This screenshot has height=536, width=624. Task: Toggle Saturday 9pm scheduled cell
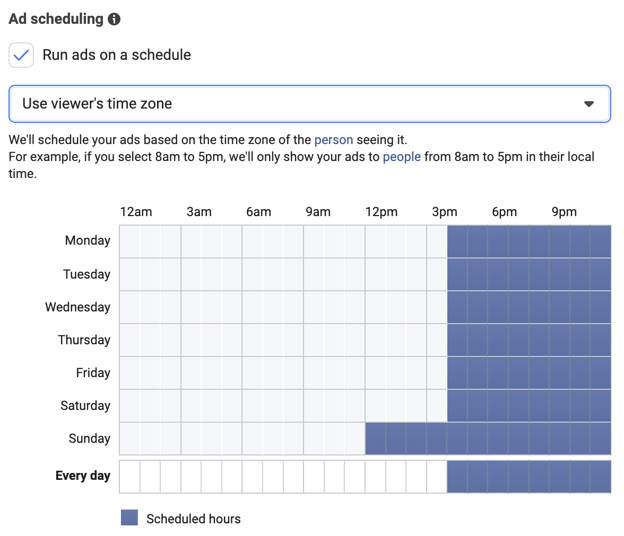(x=559, y=406)
